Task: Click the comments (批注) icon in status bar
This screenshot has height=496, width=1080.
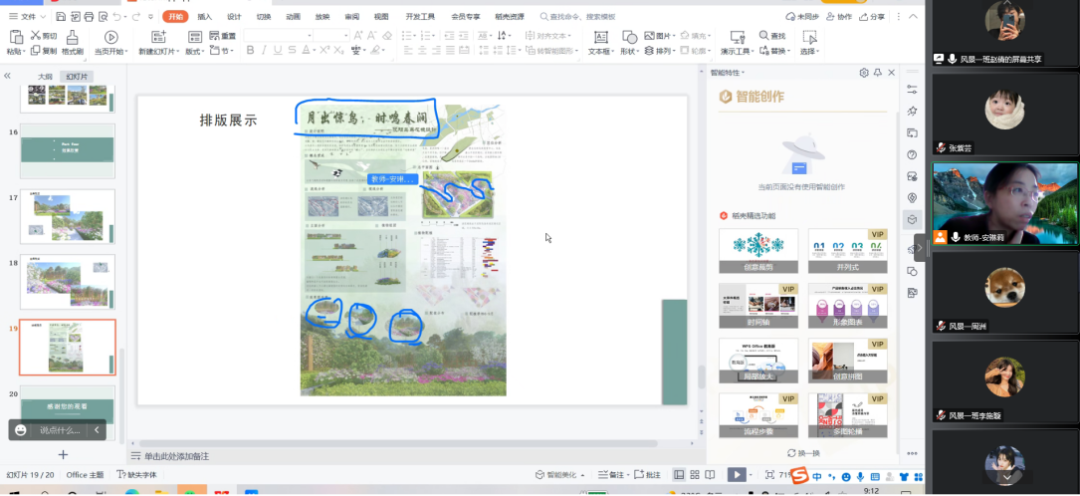Action: 638,475
